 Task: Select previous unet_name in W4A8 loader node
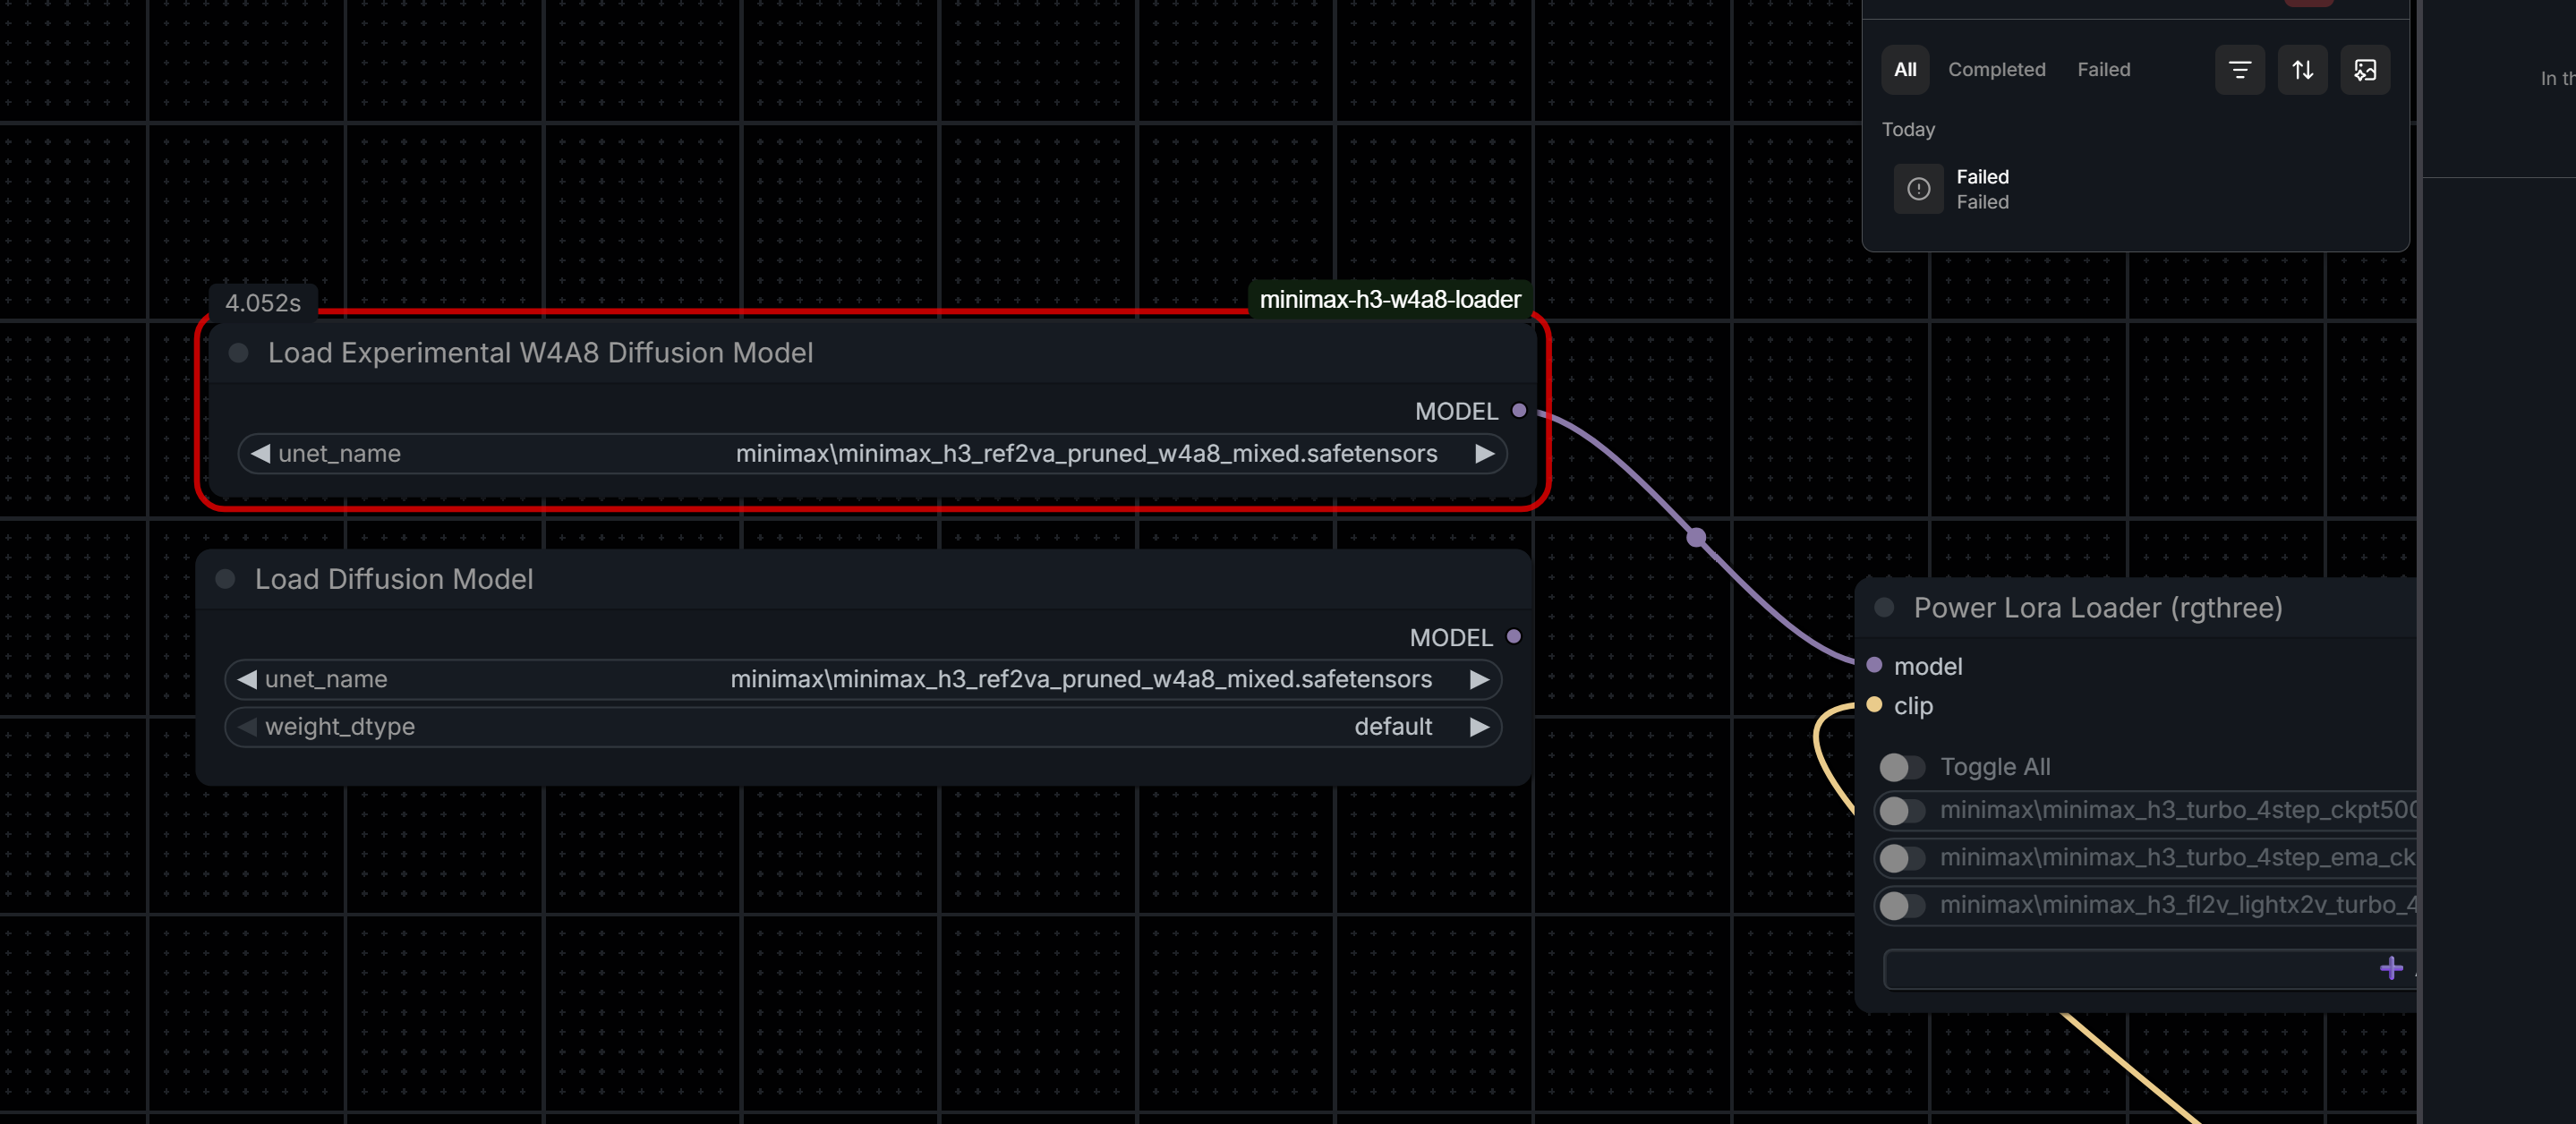click(x=260, y=454)
